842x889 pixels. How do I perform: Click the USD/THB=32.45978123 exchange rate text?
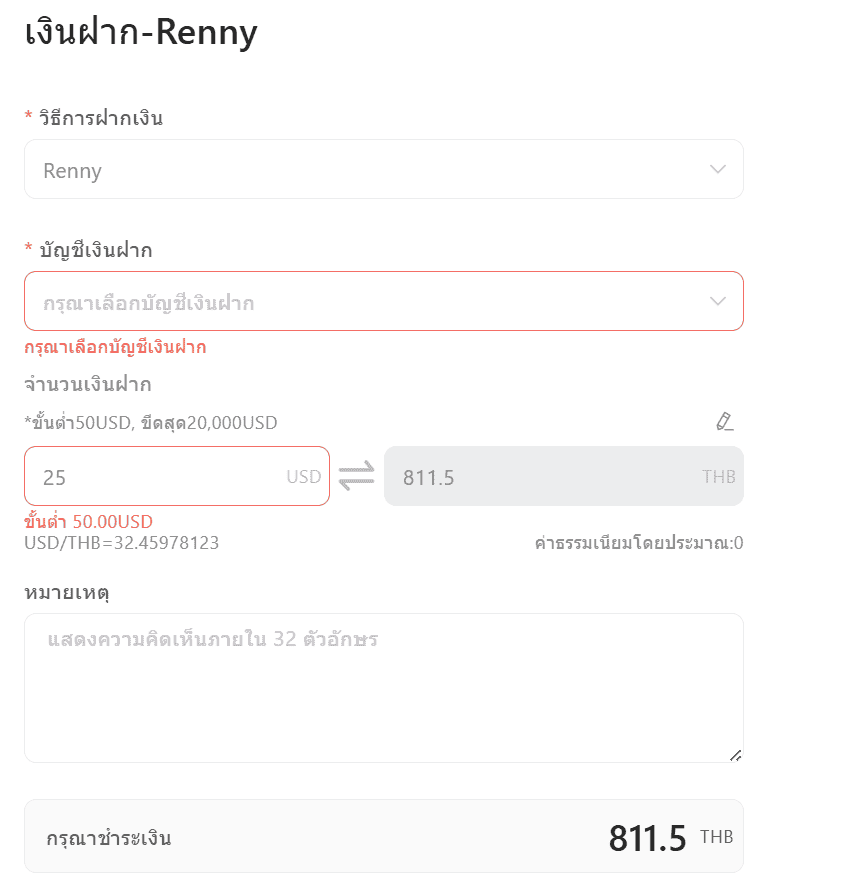tap(122, 543)
